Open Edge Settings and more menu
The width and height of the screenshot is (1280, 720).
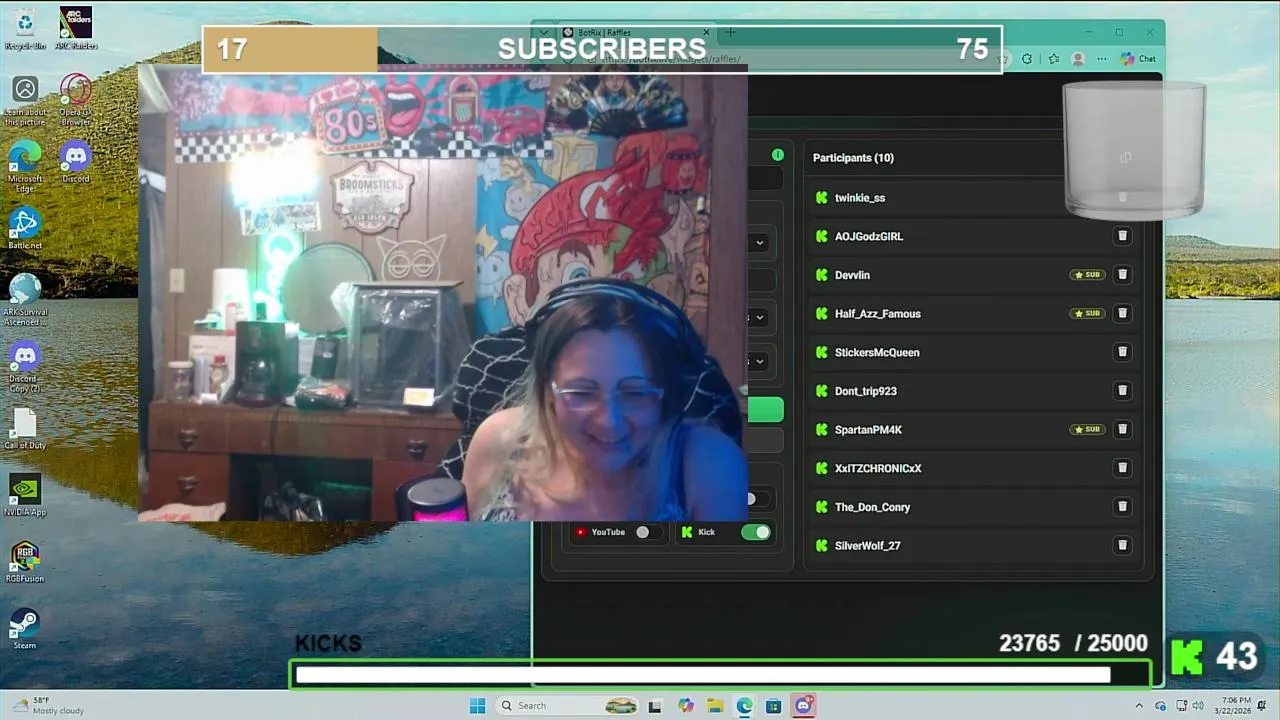(x=1102, y=59)
